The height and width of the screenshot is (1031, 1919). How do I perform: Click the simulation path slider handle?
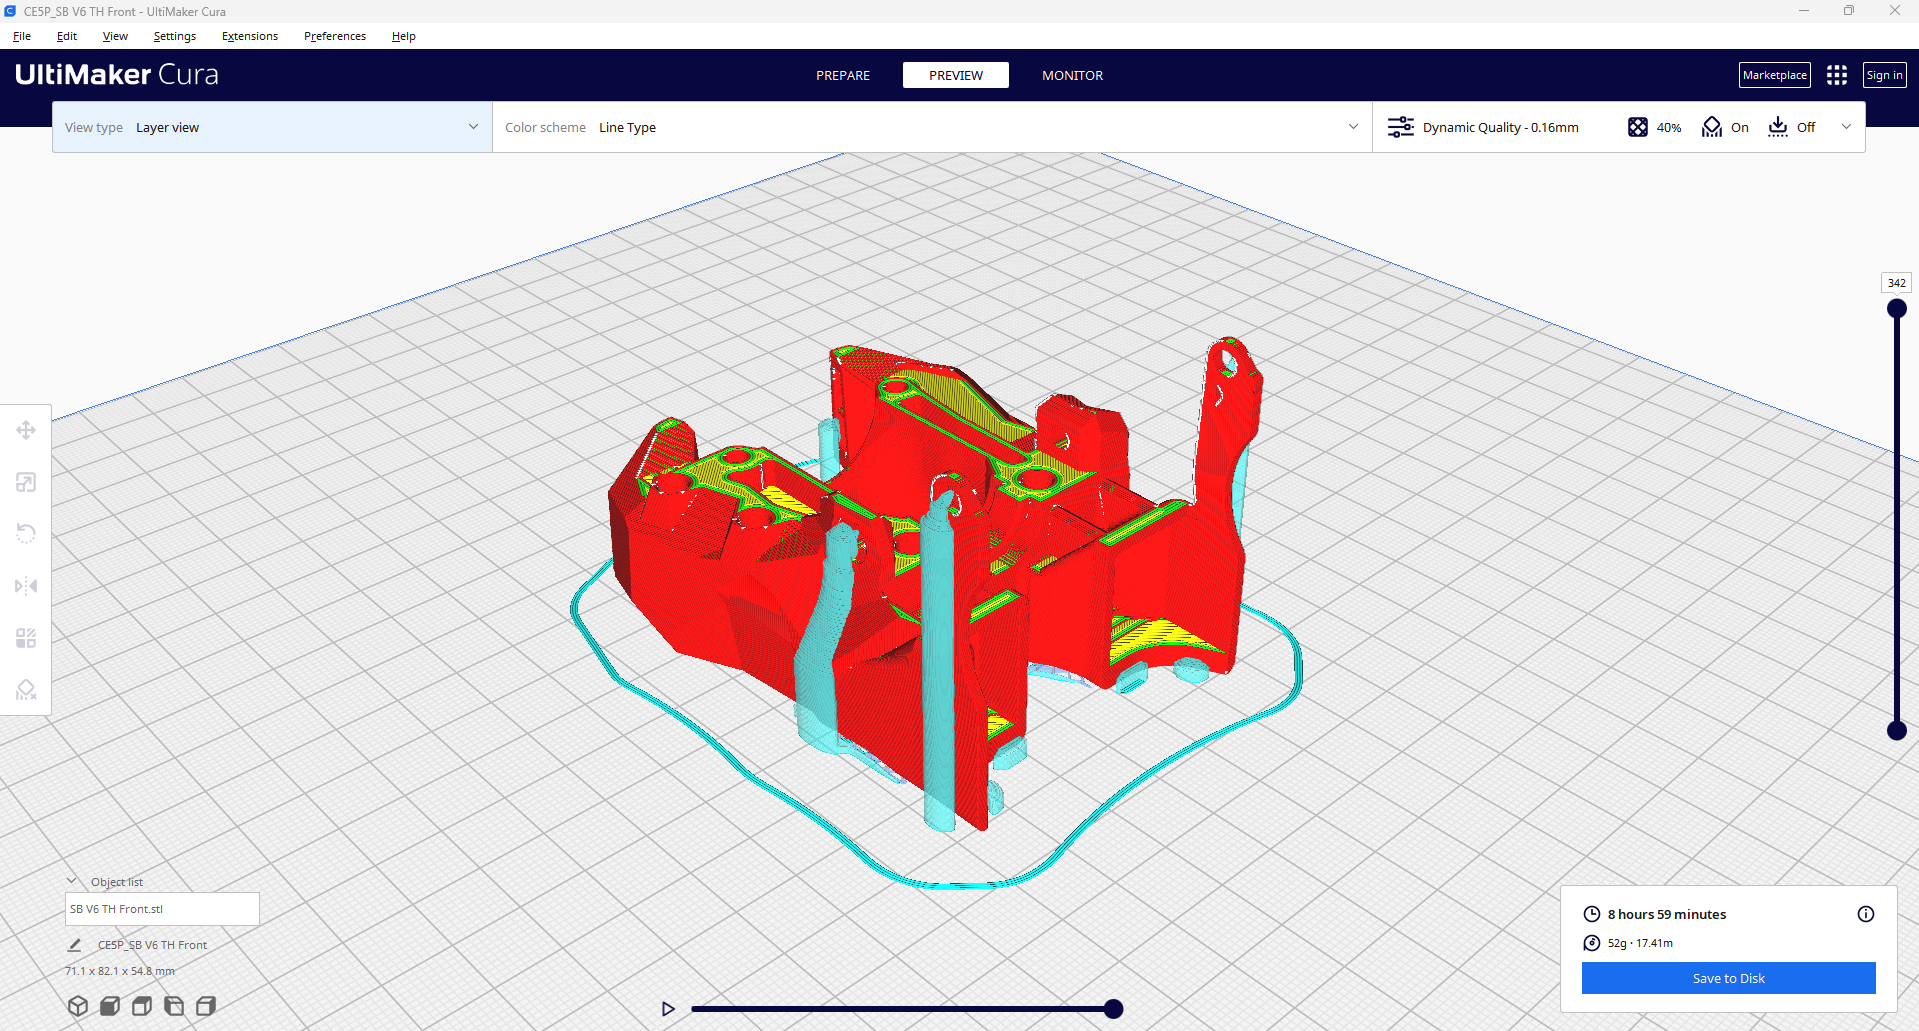pos(1113,1009)
